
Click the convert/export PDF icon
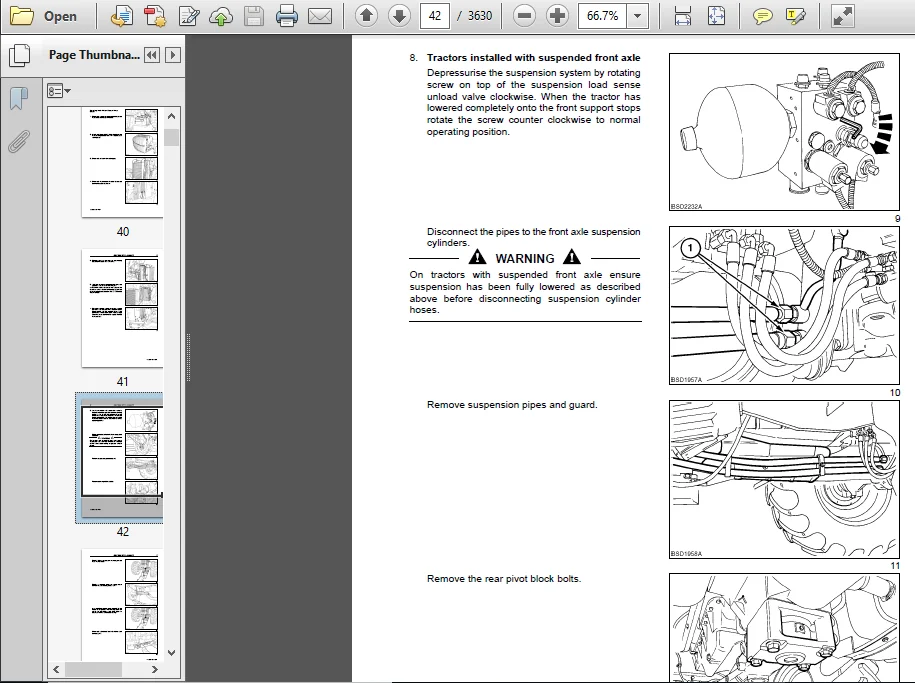121,16
